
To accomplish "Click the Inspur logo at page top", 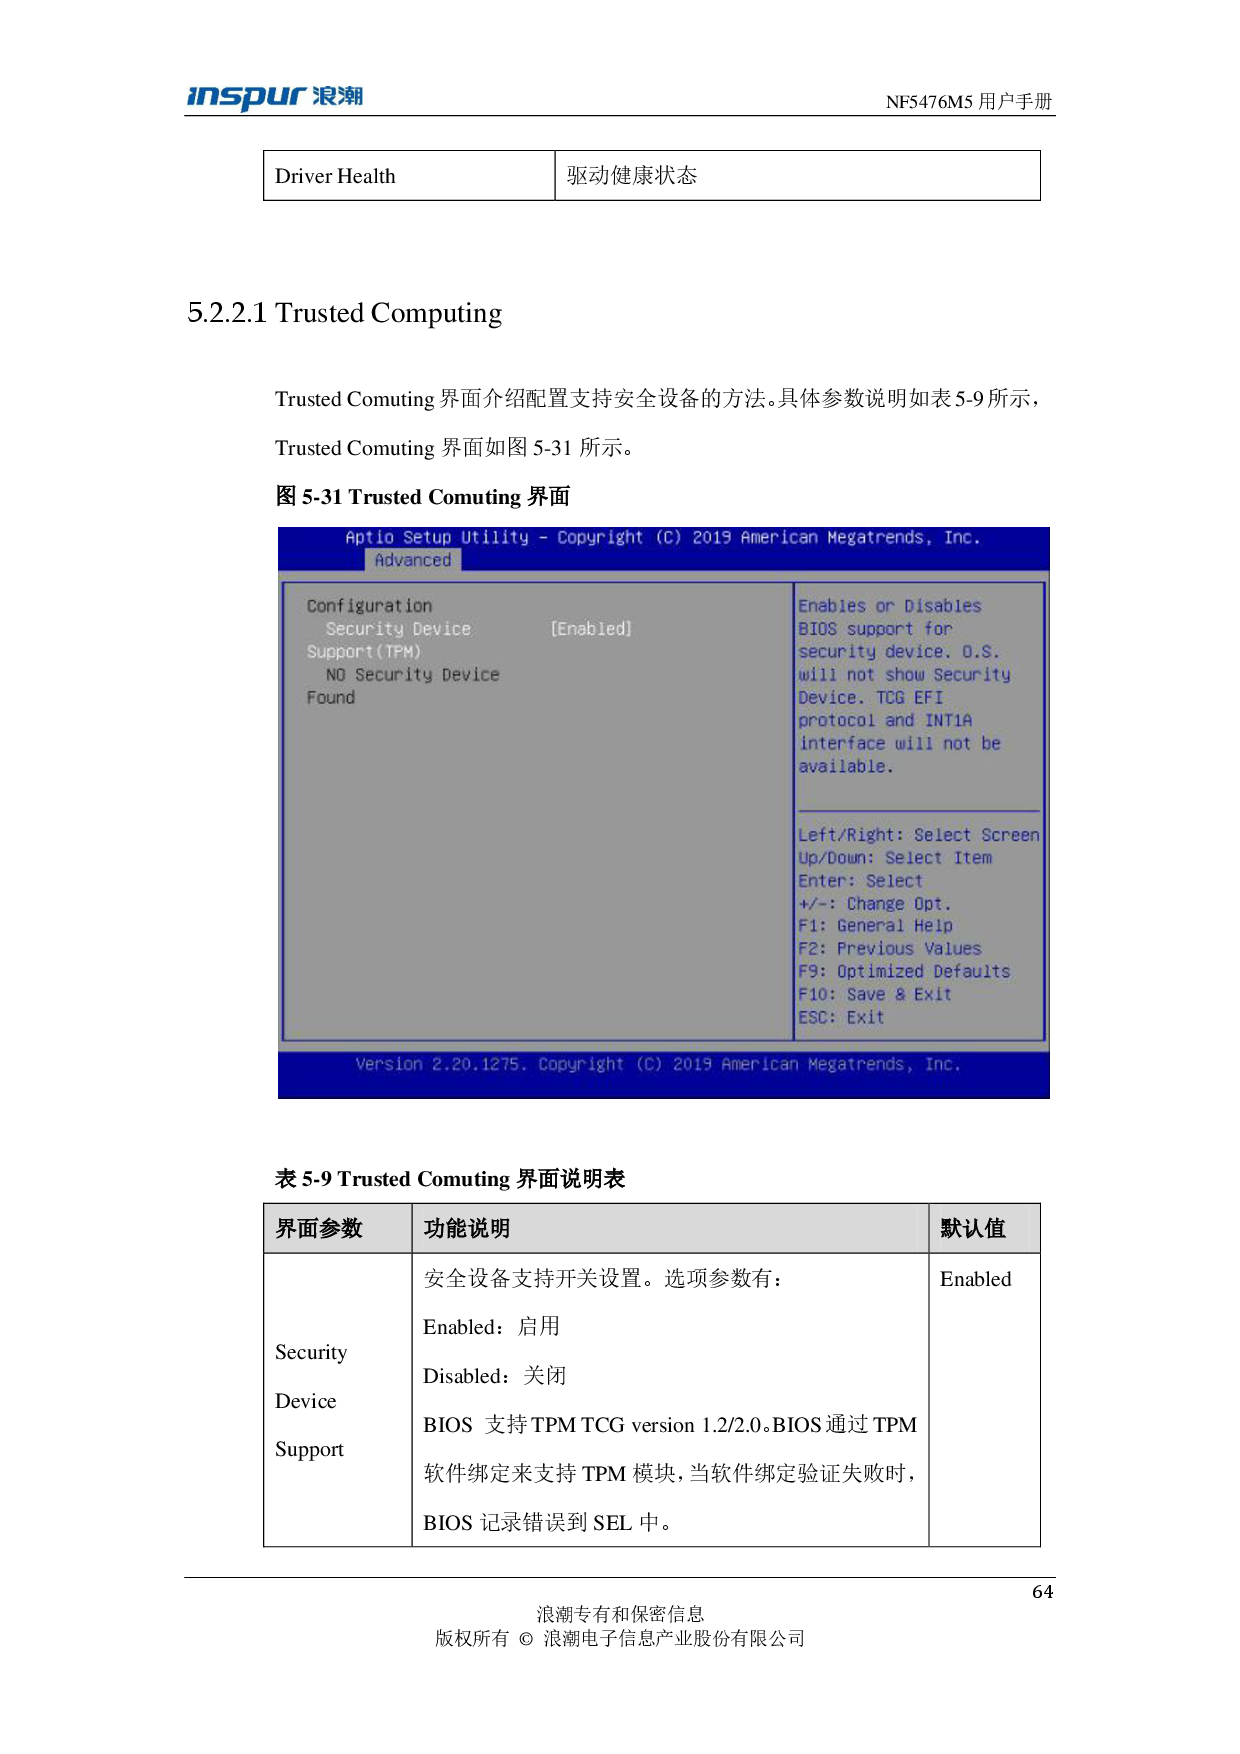I will (x=274, y=98).
